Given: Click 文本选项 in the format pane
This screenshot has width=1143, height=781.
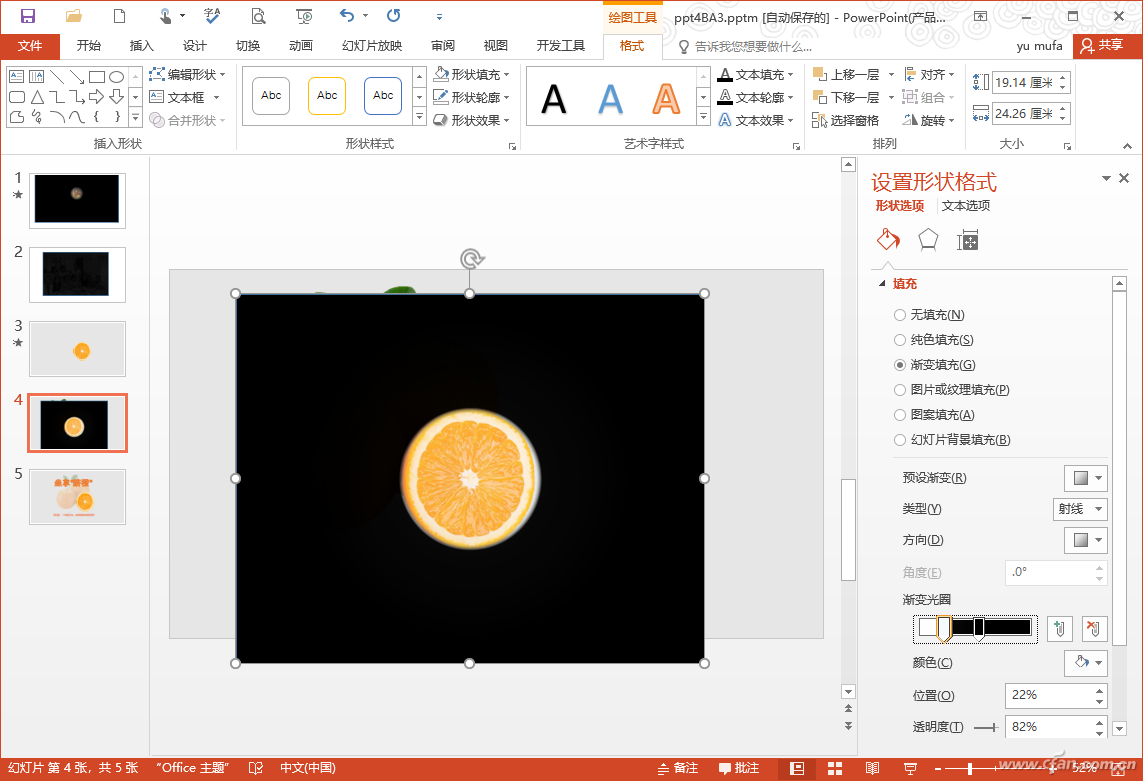Looking at the screenshot, I should 965,206.
